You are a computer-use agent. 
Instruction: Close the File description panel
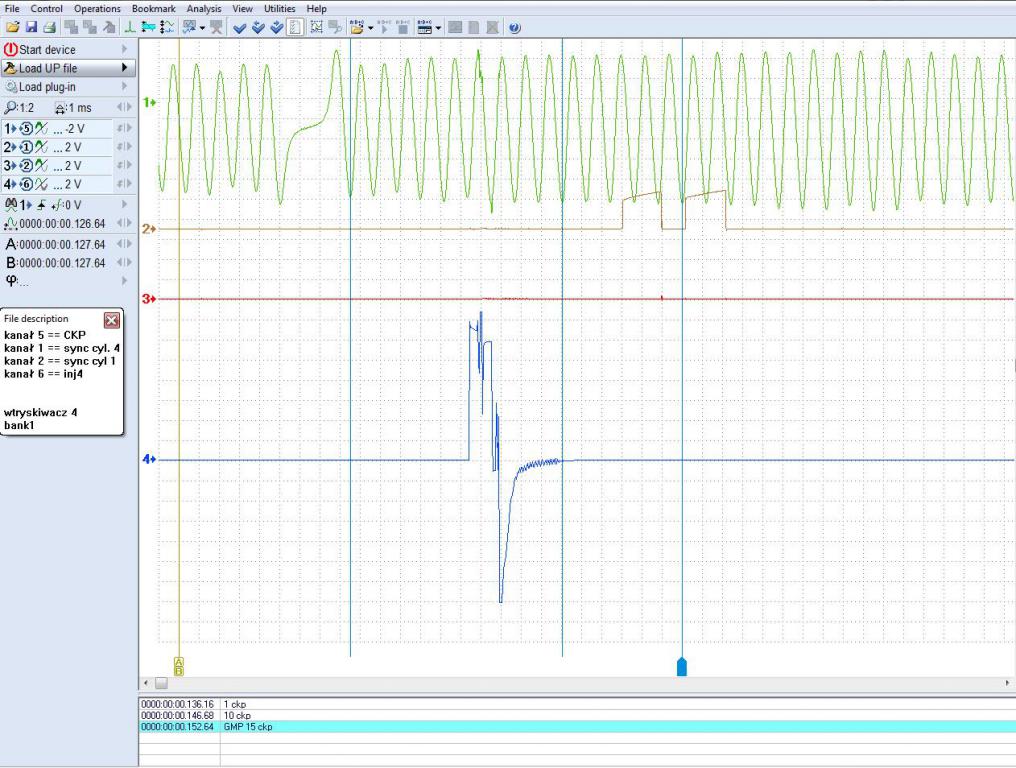(x=112, y=320)
